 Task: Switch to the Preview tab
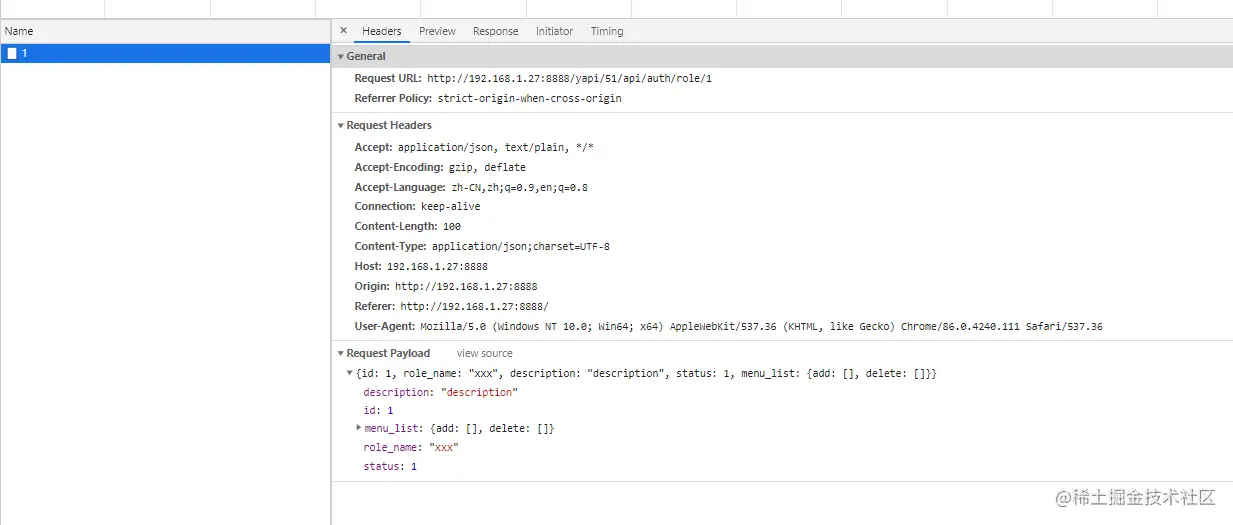tap(437, 31)
